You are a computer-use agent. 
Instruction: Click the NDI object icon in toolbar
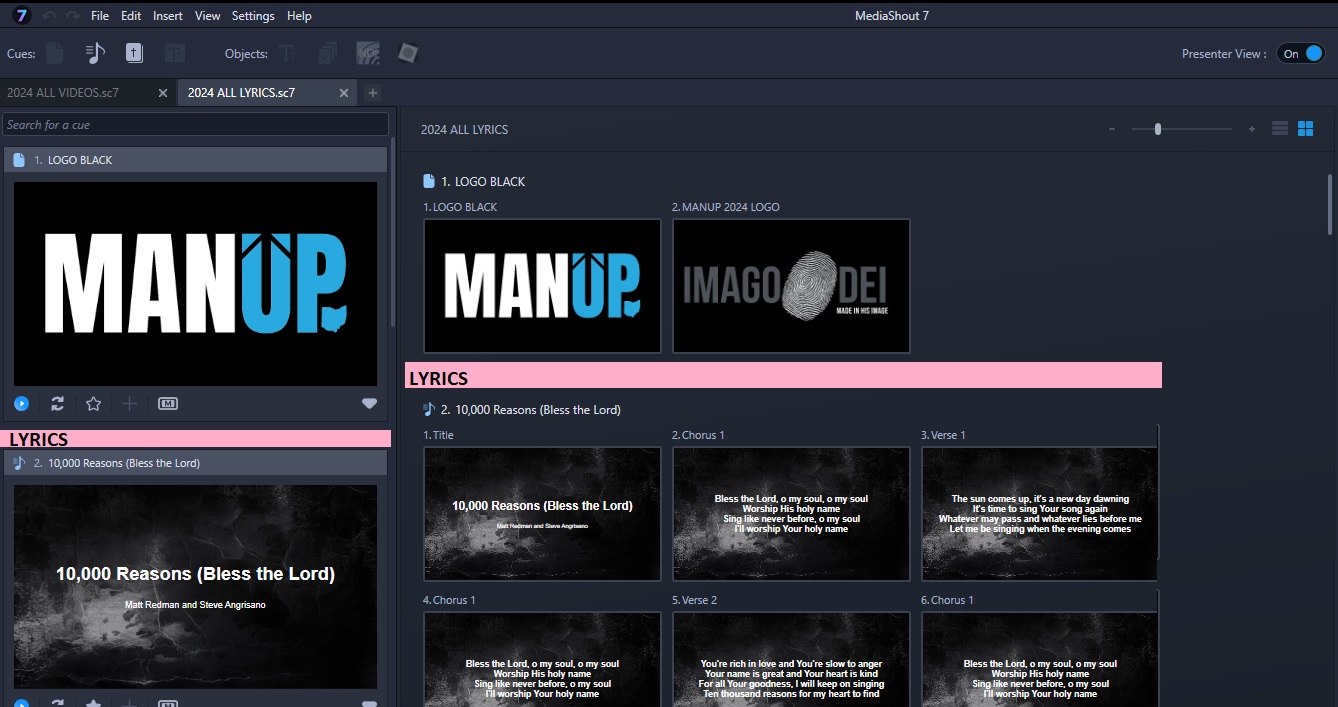[x=368, y=54]
